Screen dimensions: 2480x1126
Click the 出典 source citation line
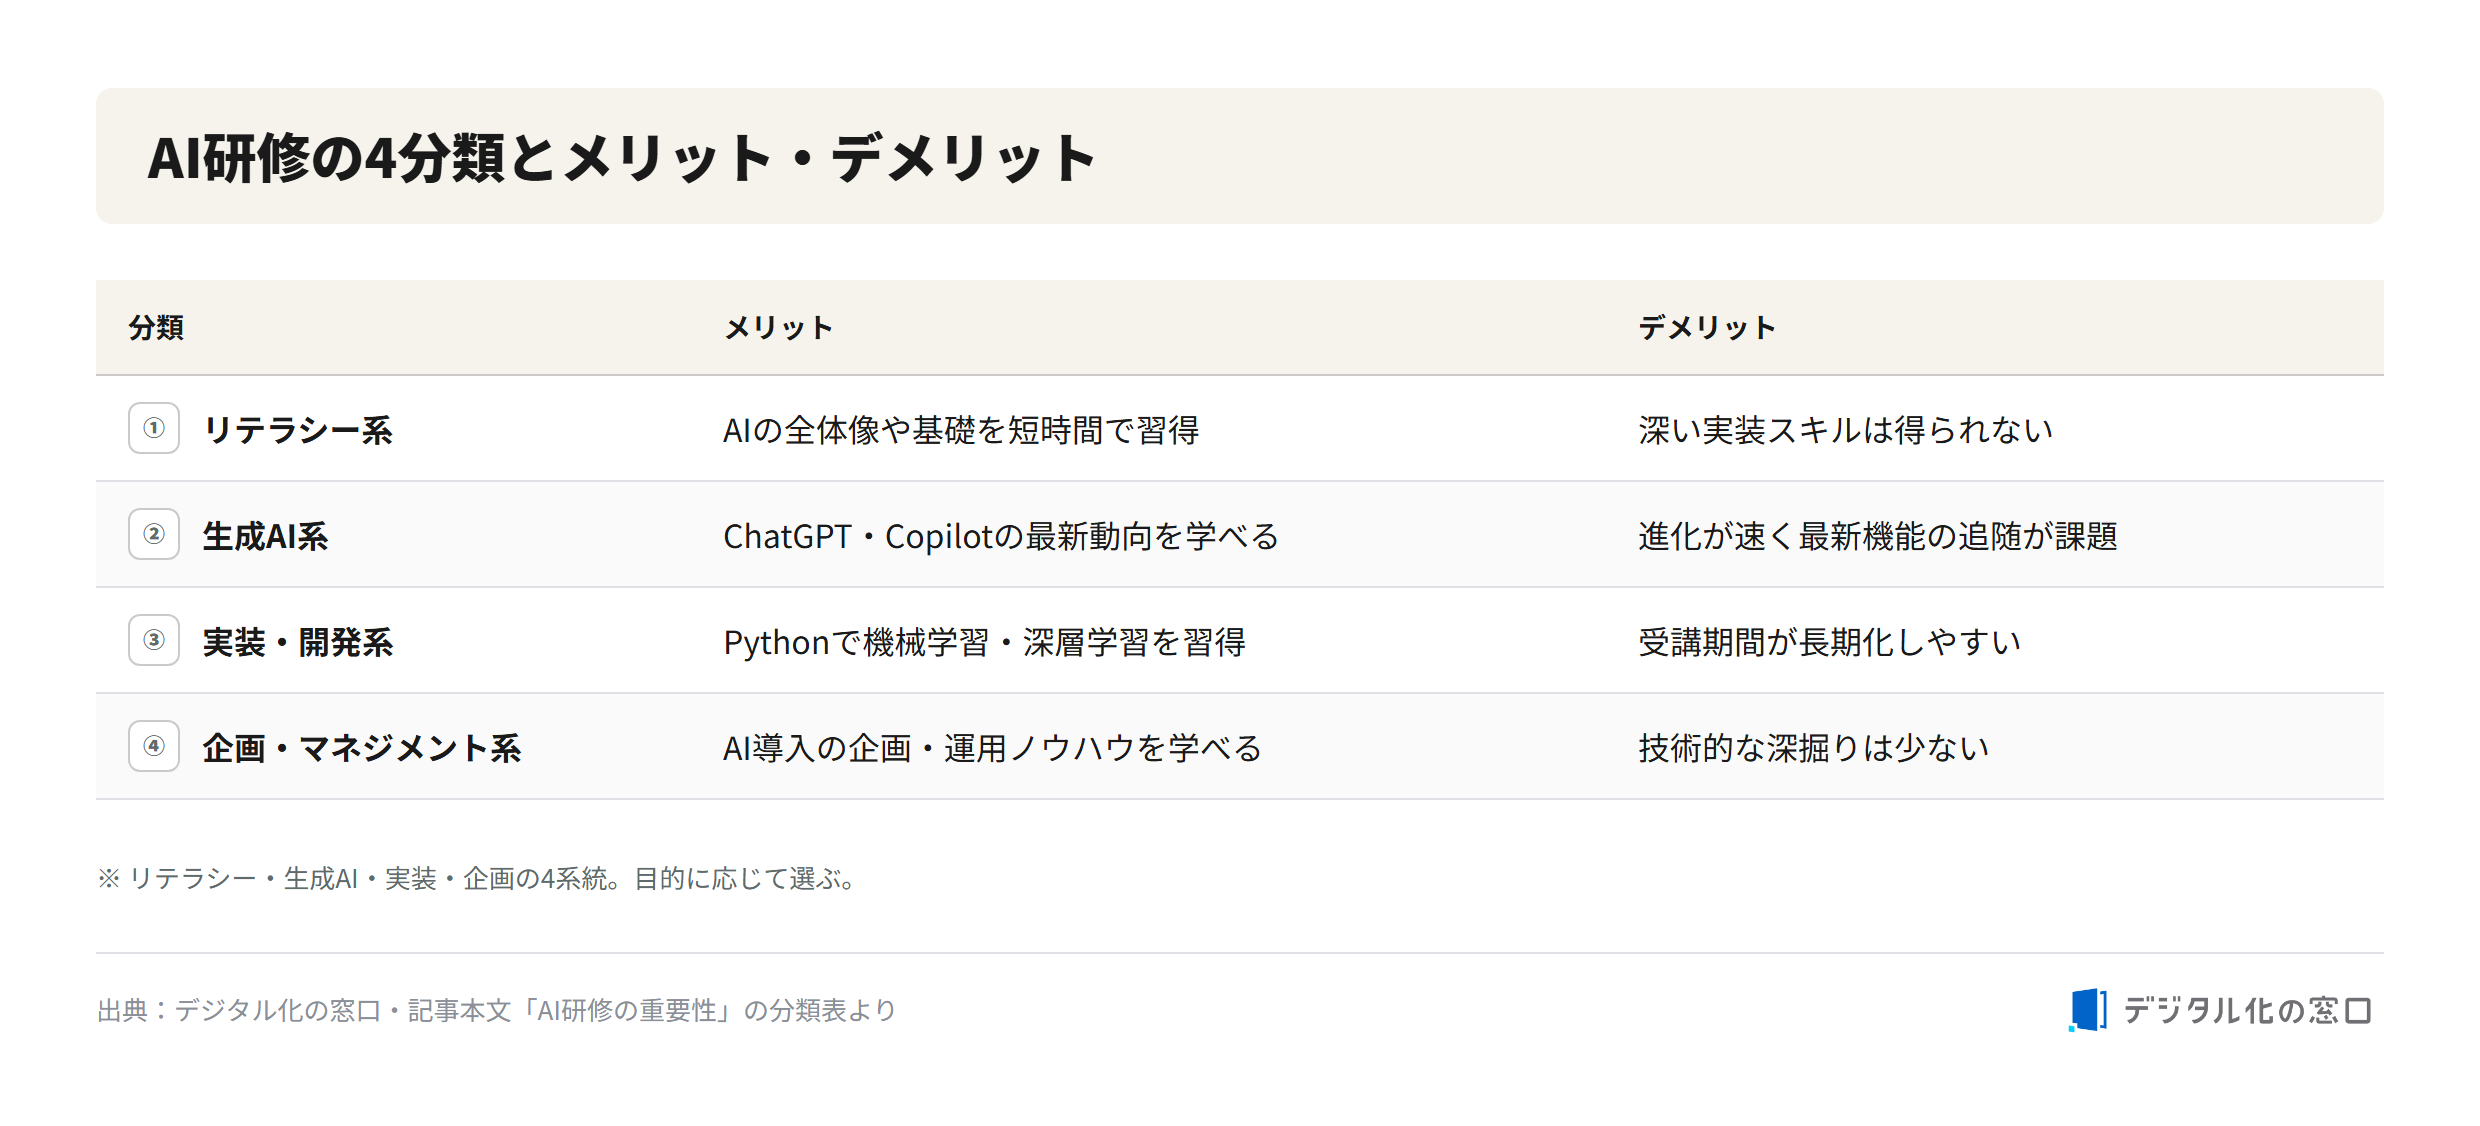(496, 1010)
